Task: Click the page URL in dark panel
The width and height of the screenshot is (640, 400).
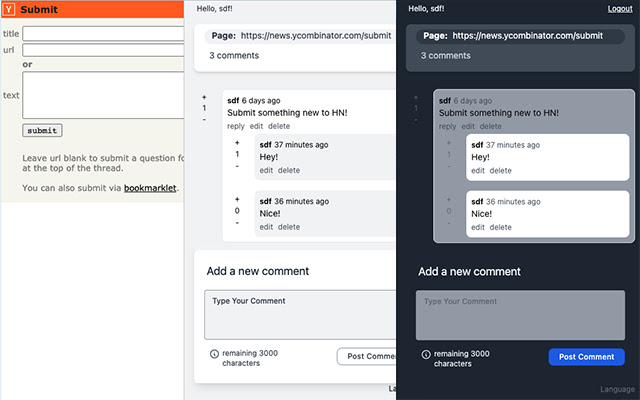Action: click(x=527, y=36)
